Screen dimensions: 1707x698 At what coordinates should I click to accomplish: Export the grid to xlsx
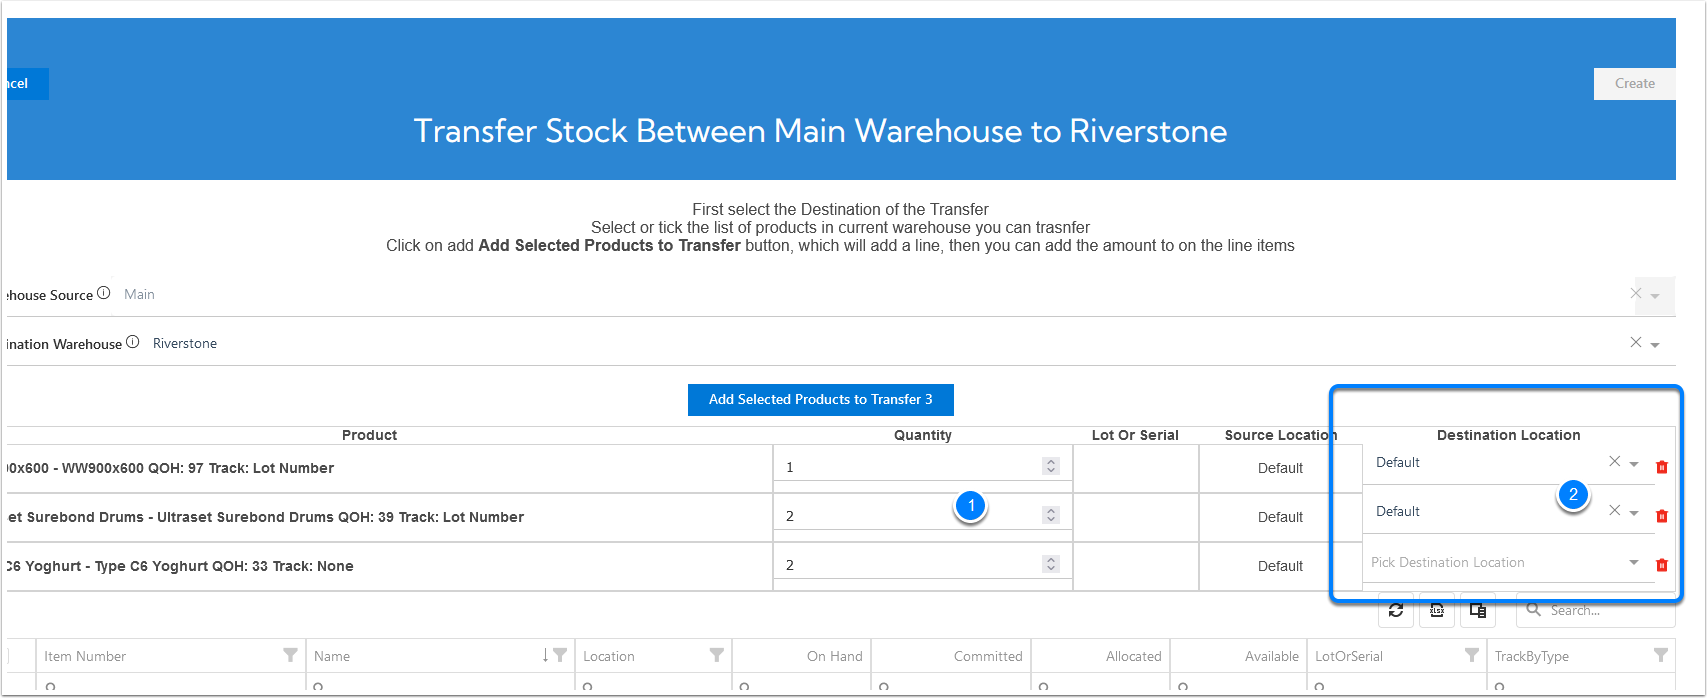pyautogui.click(x=1437, y=610)
